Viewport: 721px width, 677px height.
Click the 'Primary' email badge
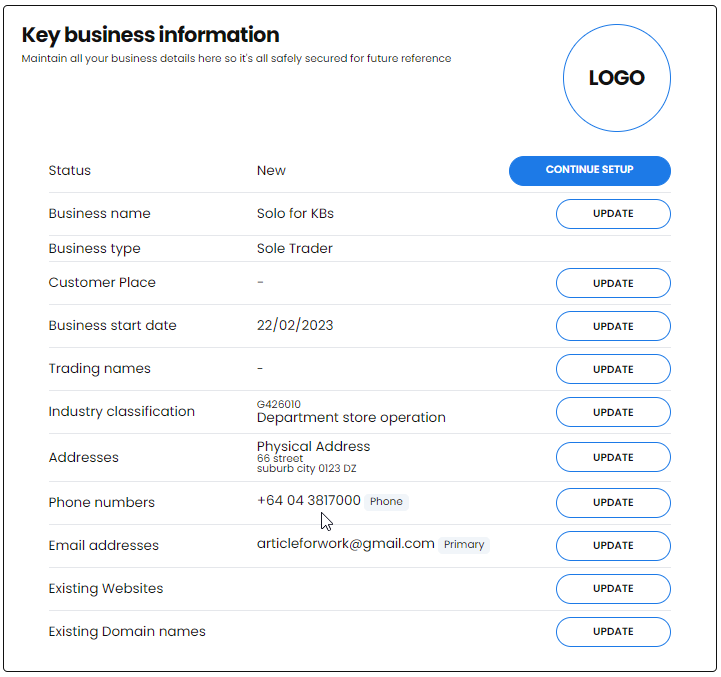tap(464, 545)
